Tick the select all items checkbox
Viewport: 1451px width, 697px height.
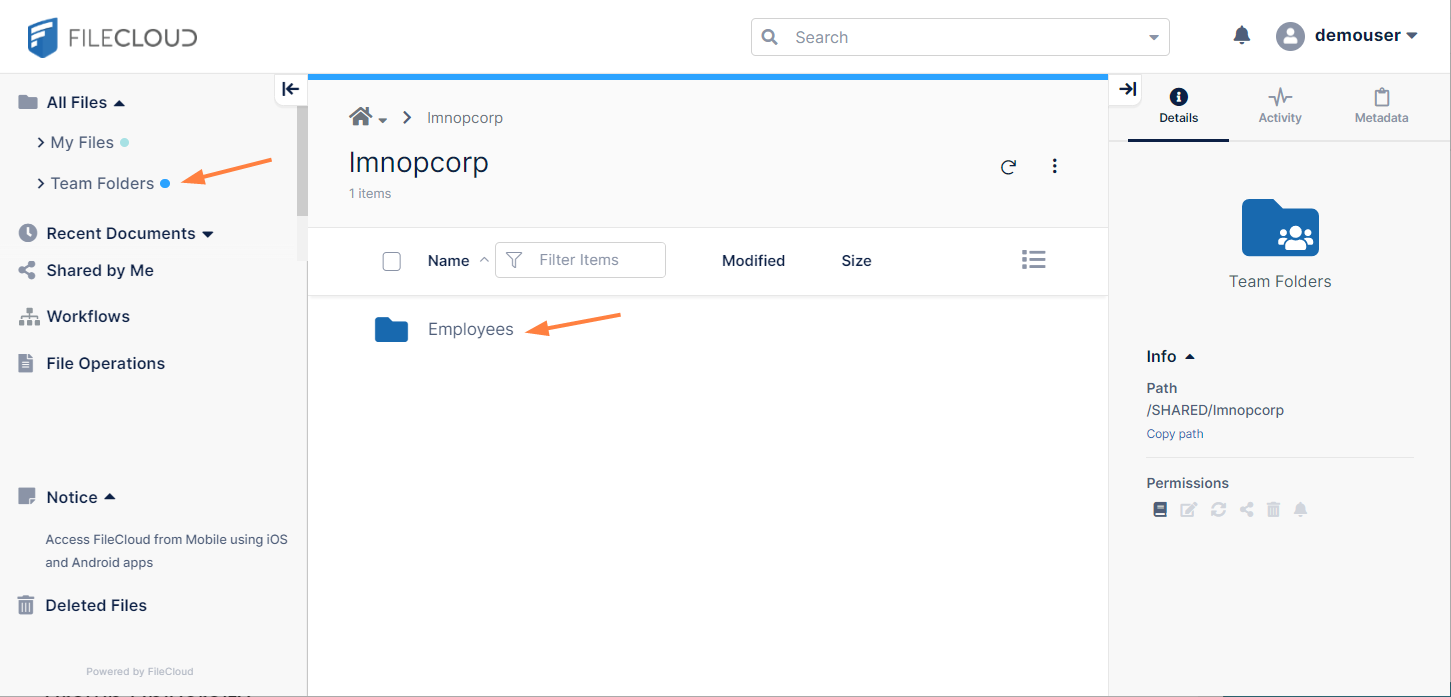click(392, 261)
